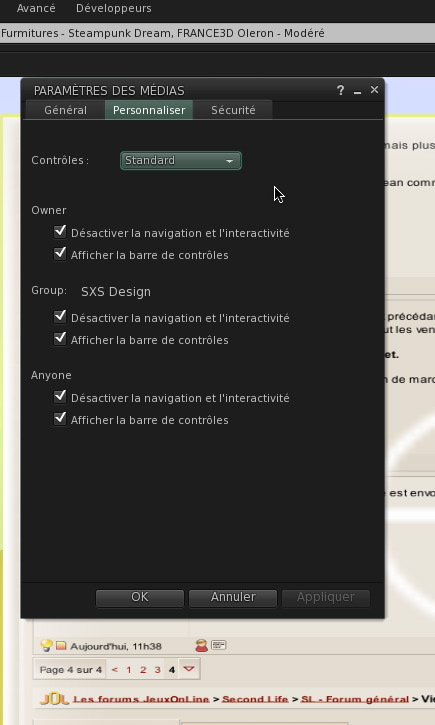Click the Annuler button
435x725 pixels.
point(233,597)
